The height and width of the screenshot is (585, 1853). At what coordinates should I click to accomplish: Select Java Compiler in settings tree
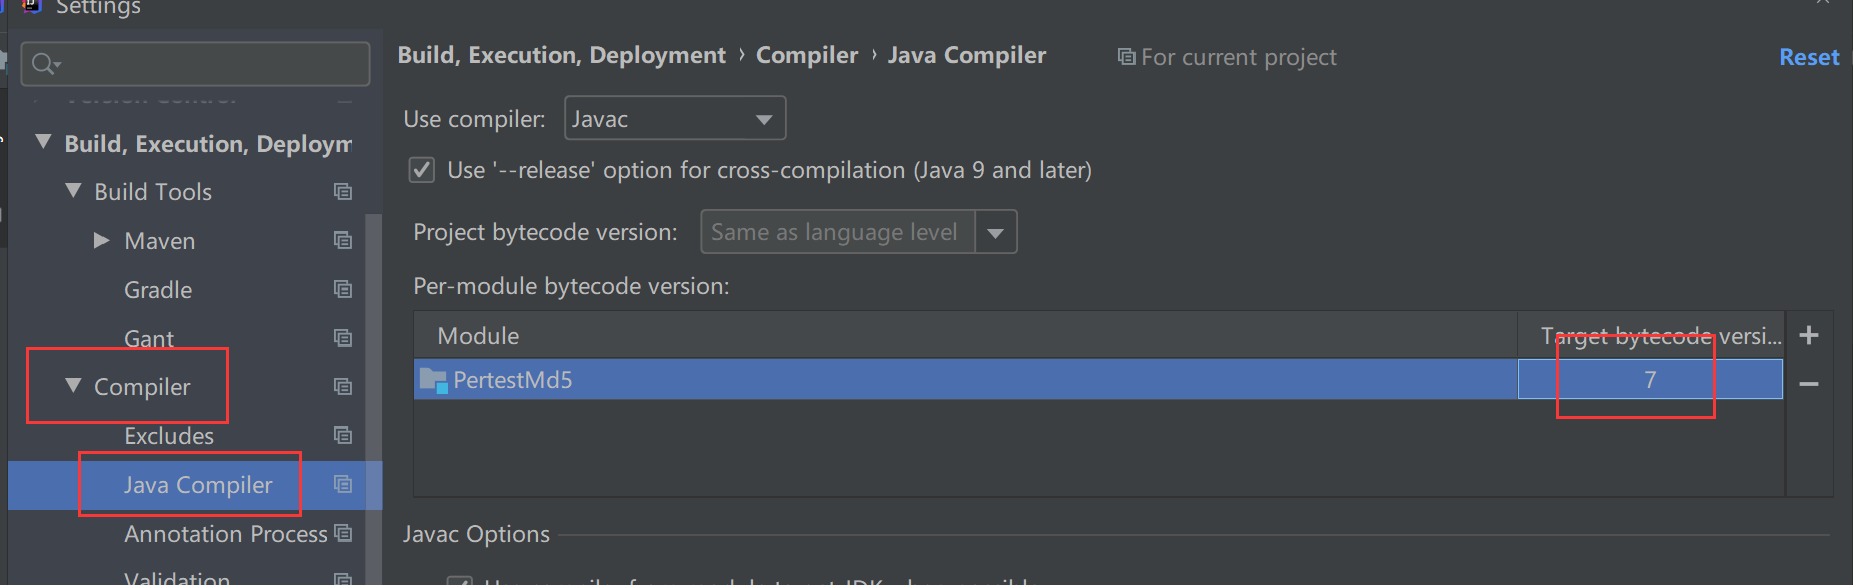pos(198,485)
